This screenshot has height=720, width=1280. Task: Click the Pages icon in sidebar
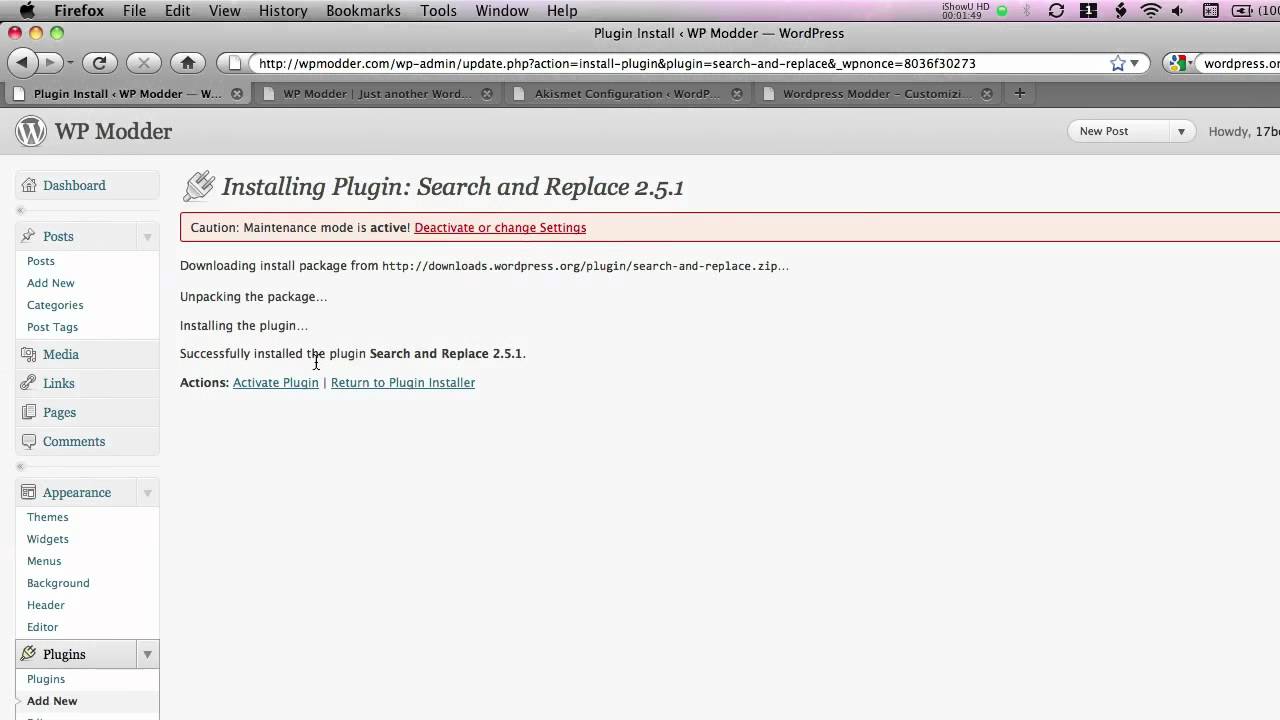point(28,412)
